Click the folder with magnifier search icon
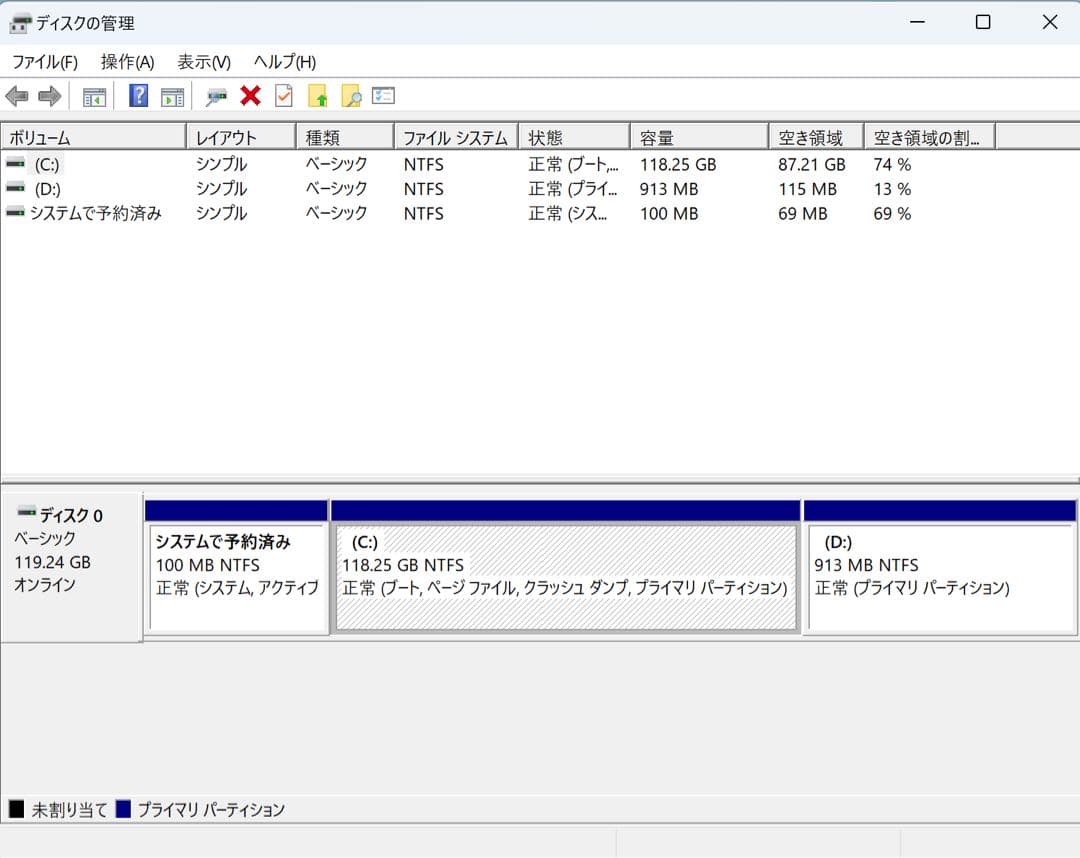 [x=351, y=96]
